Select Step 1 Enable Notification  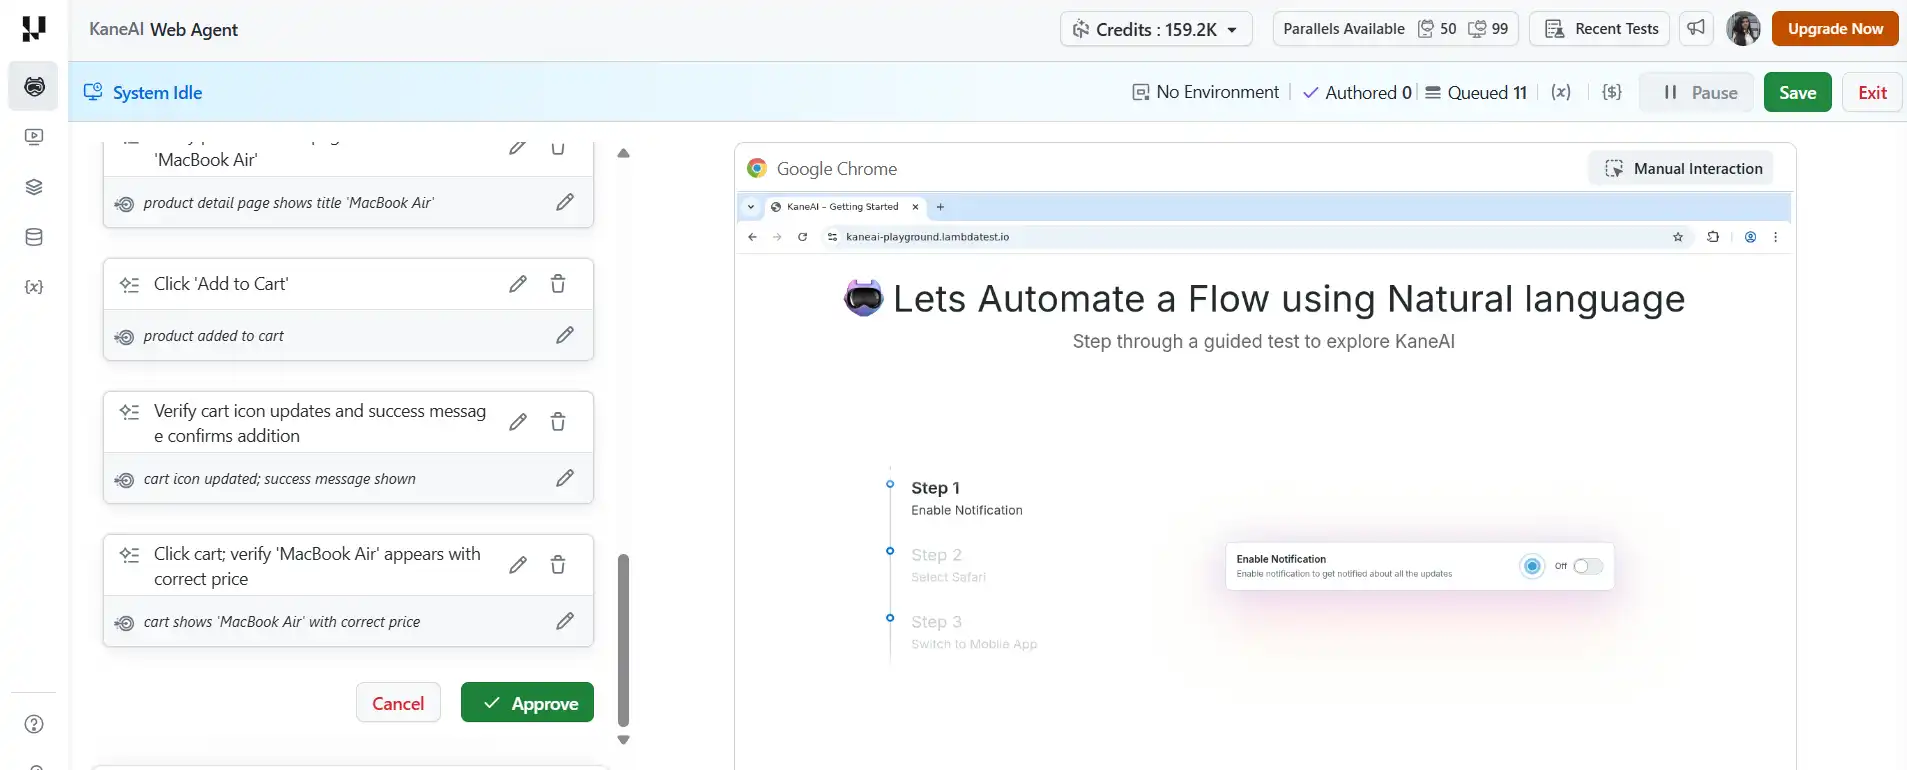(966, 498)
